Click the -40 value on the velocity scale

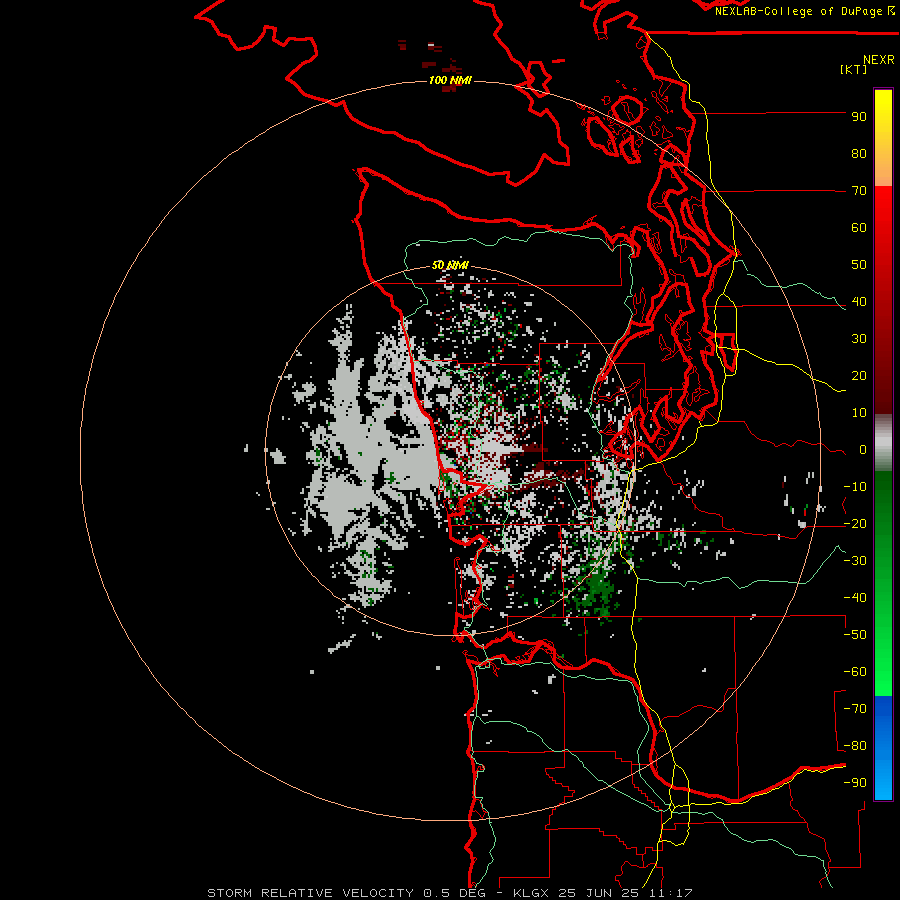click(x=855, y=598)
